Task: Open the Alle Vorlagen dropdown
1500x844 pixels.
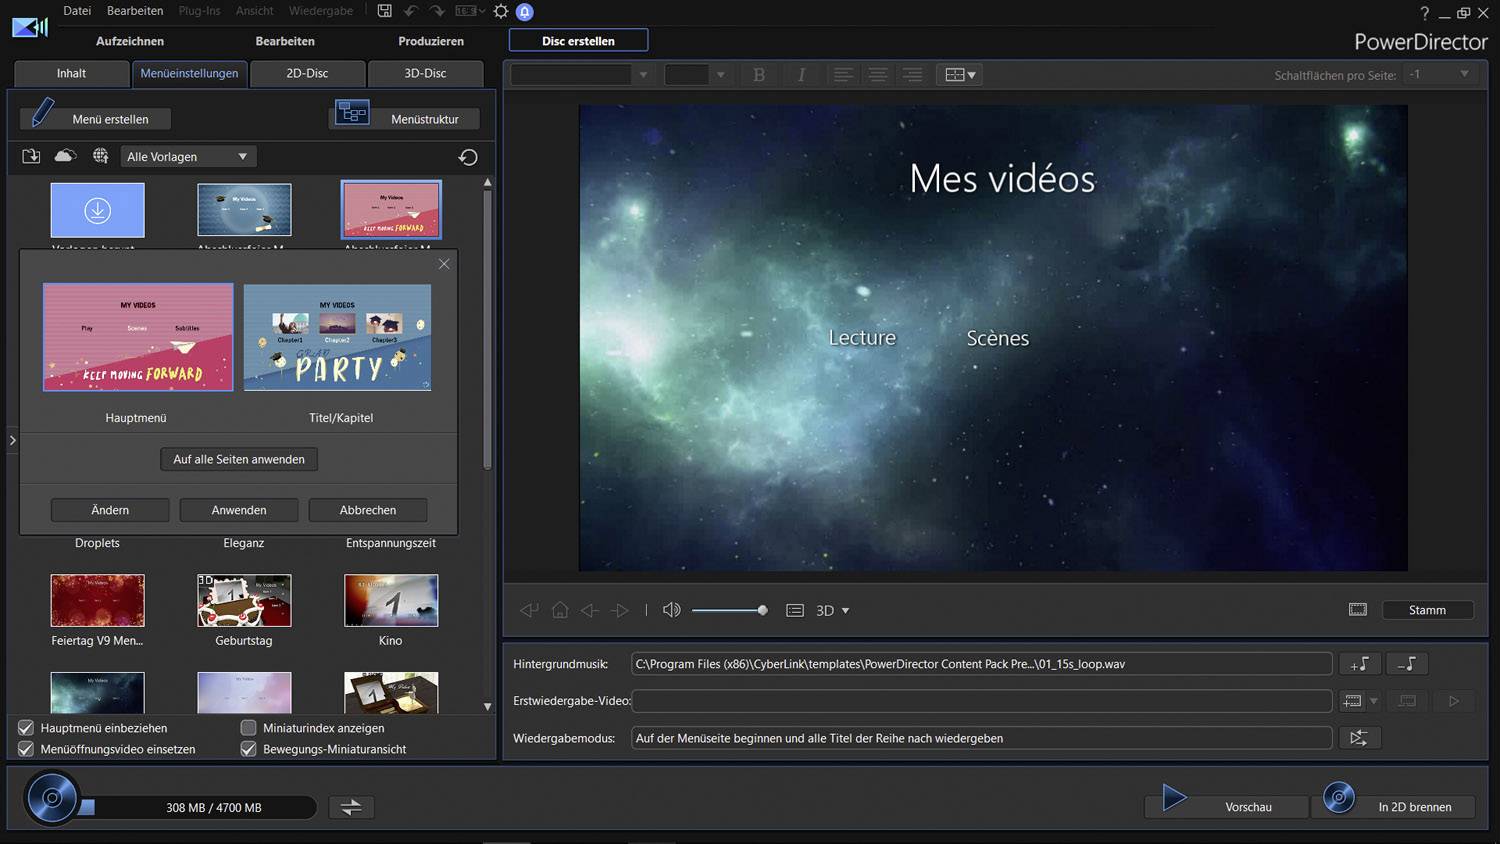Action: point(188,156)
